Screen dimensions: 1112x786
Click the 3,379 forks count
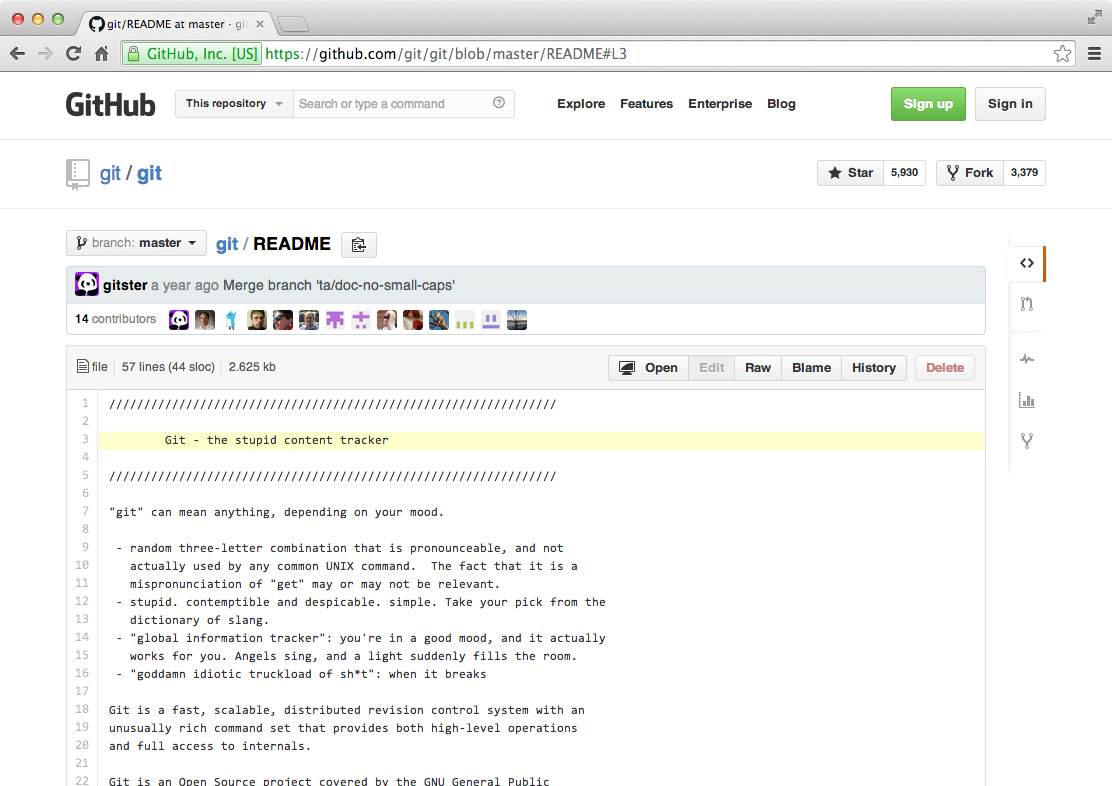coord(1024,172)
